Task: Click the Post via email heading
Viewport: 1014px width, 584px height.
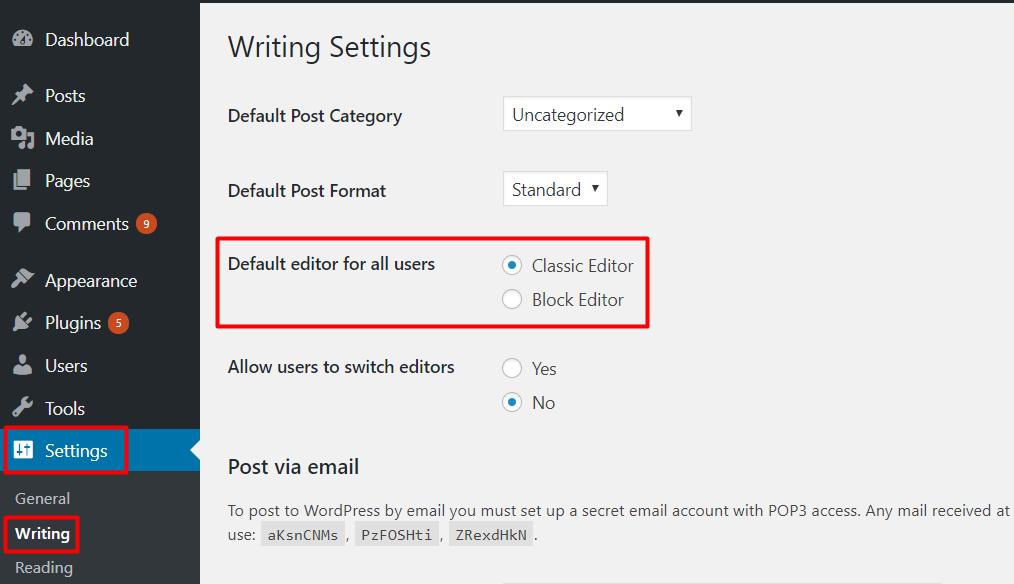Action: (294, 467)
